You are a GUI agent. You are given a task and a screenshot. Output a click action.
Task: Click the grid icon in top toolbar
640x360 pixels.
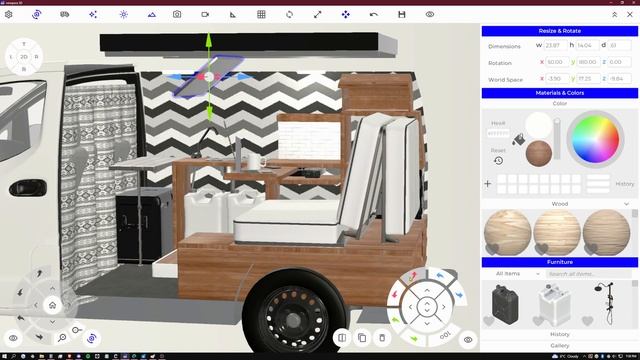261,14
